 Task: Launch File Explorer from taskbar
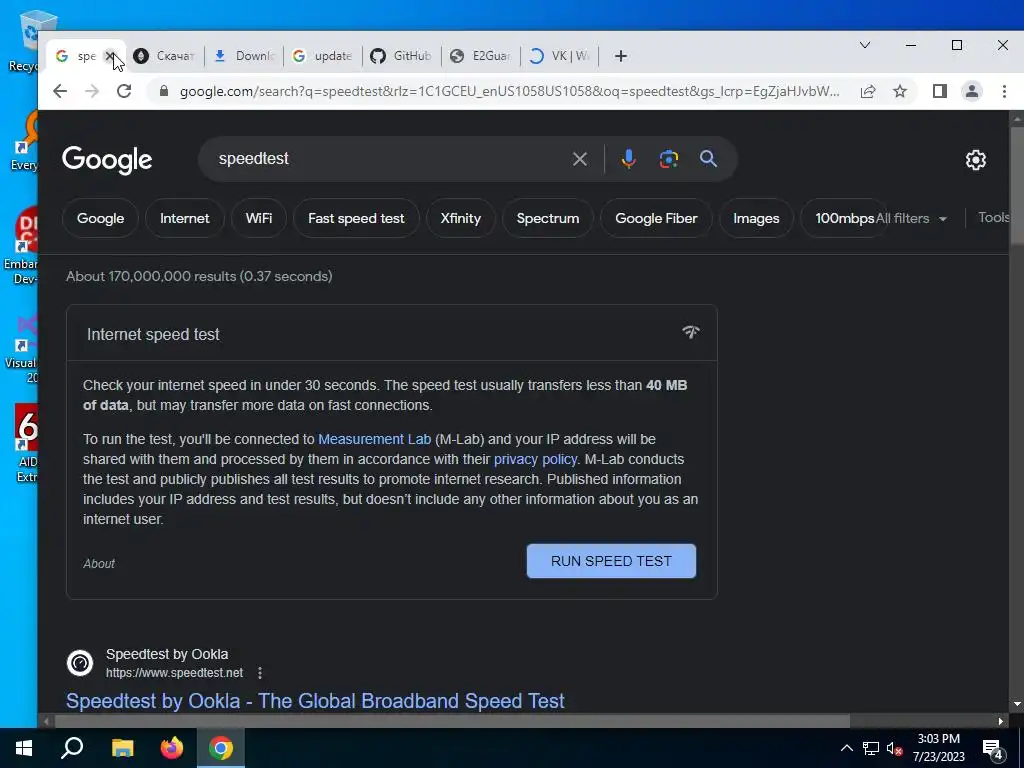(122, 748)
